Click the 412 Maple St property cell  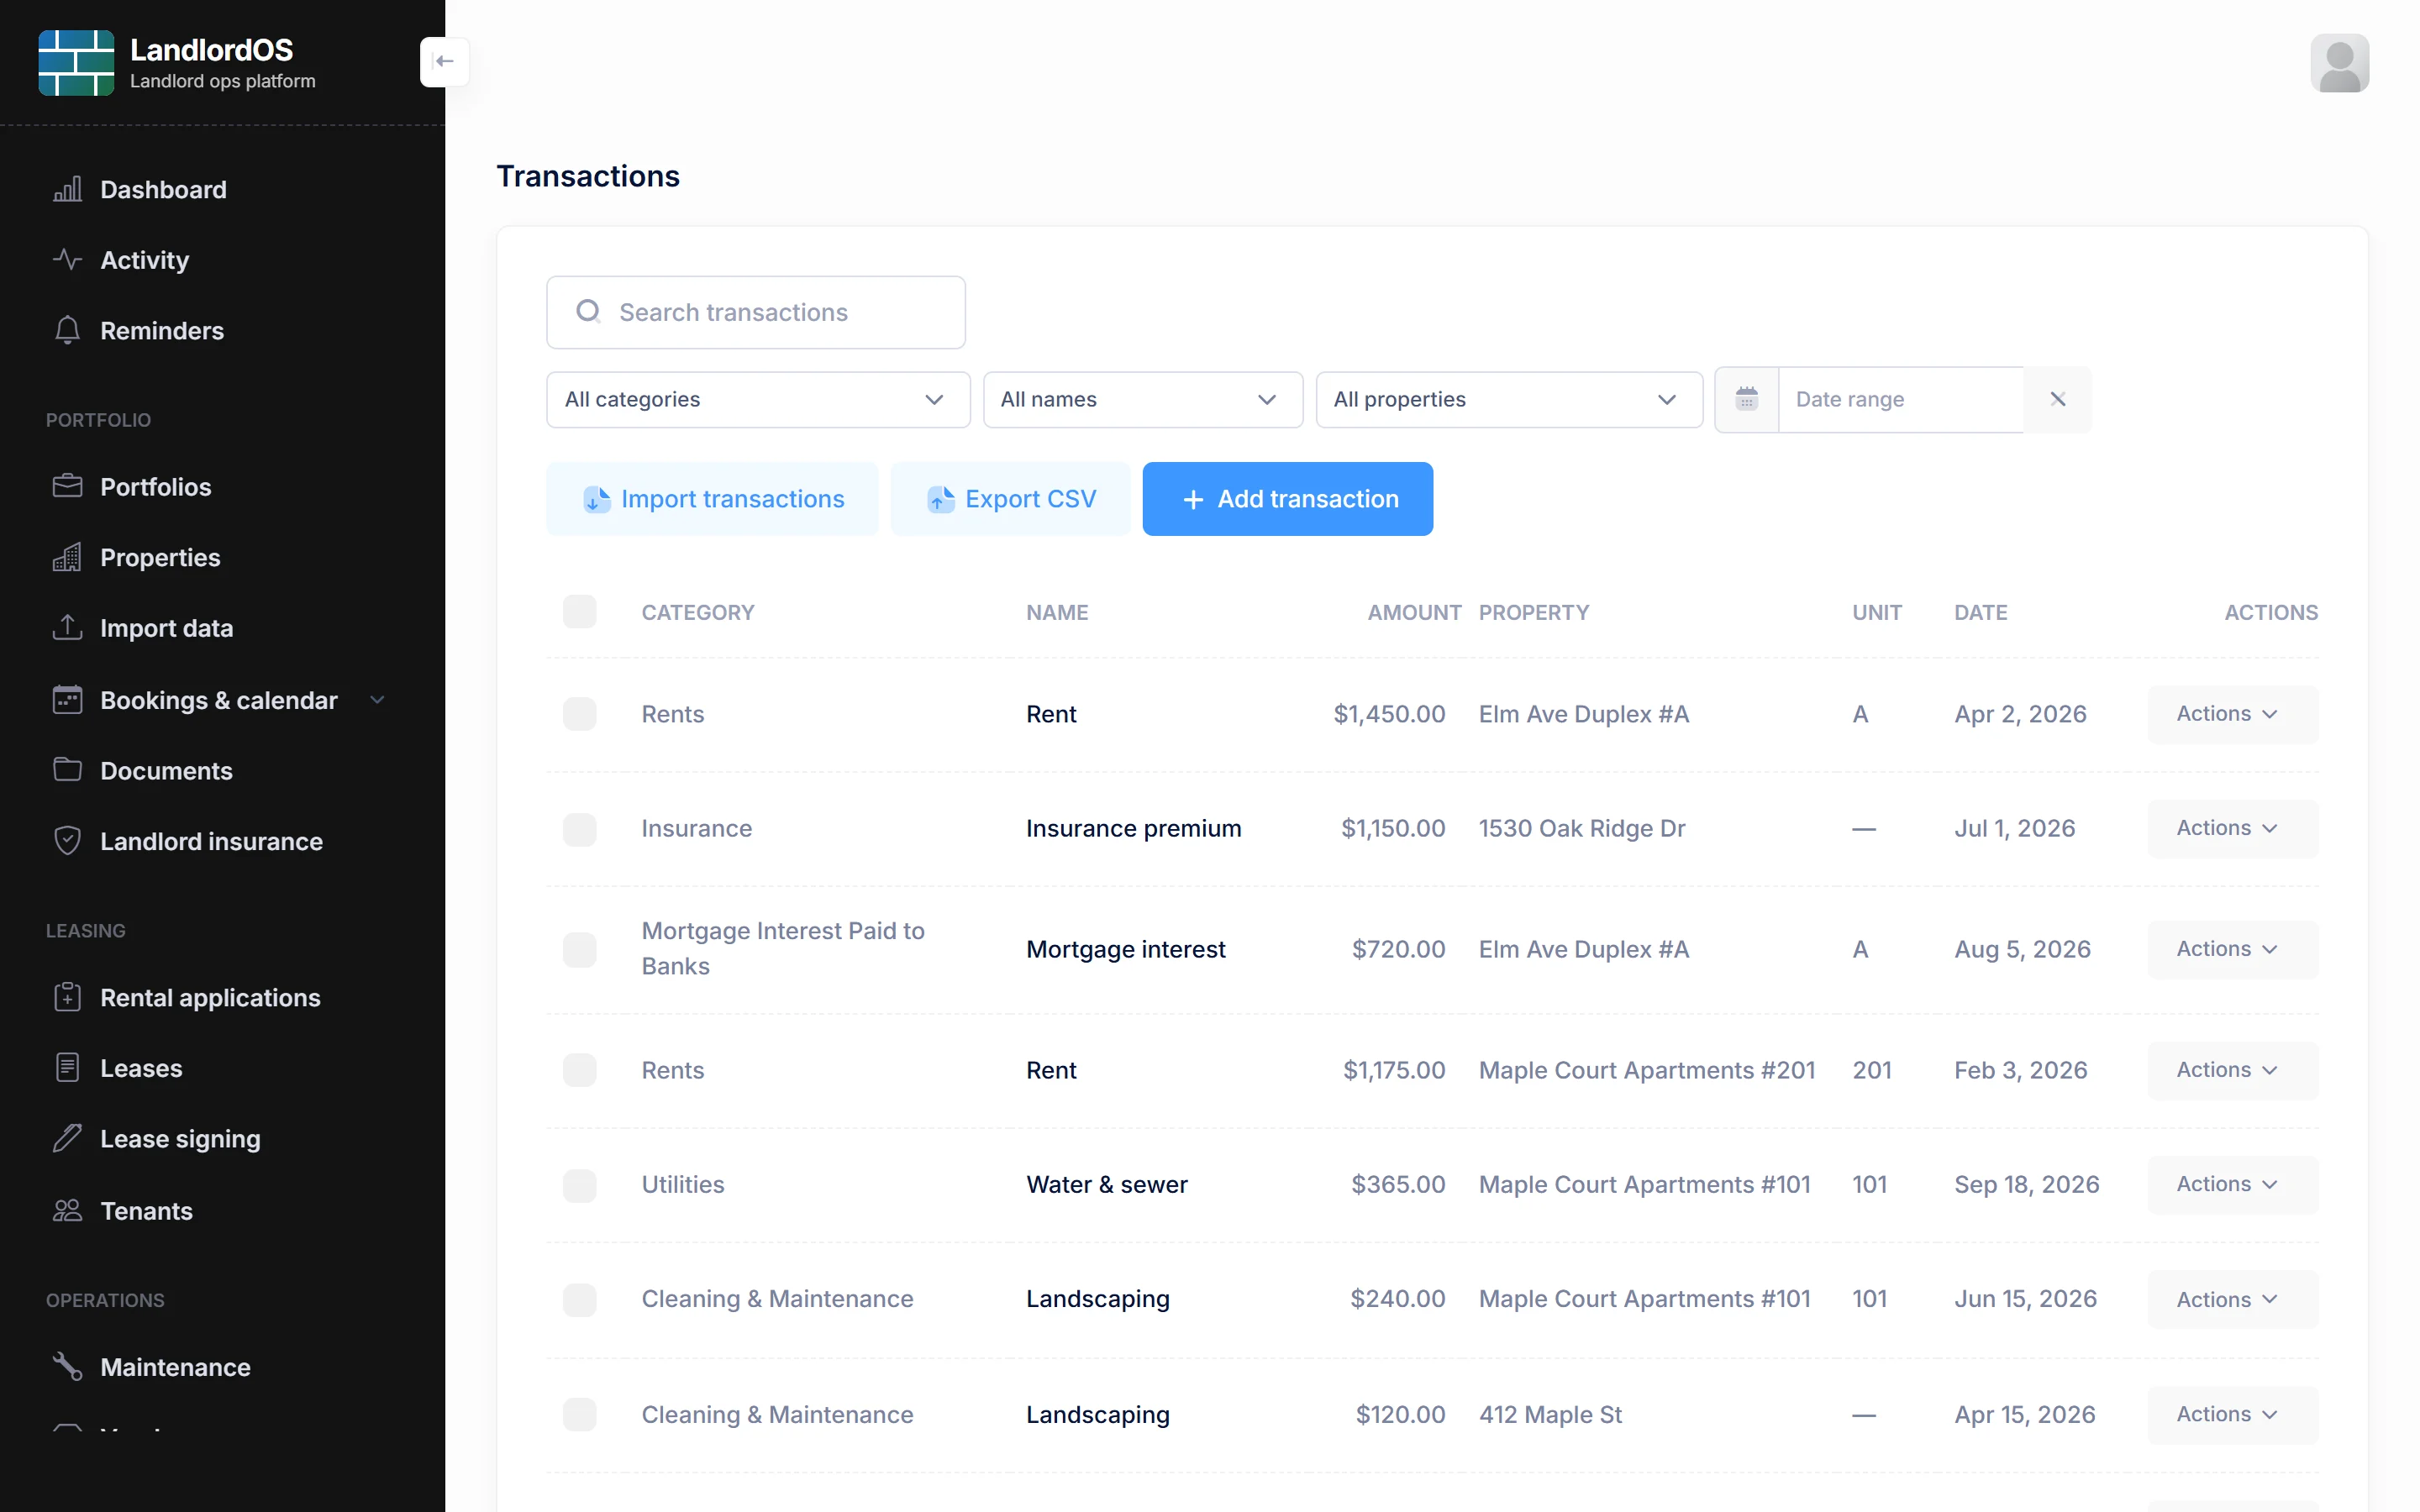[x=1550, y=1414]
